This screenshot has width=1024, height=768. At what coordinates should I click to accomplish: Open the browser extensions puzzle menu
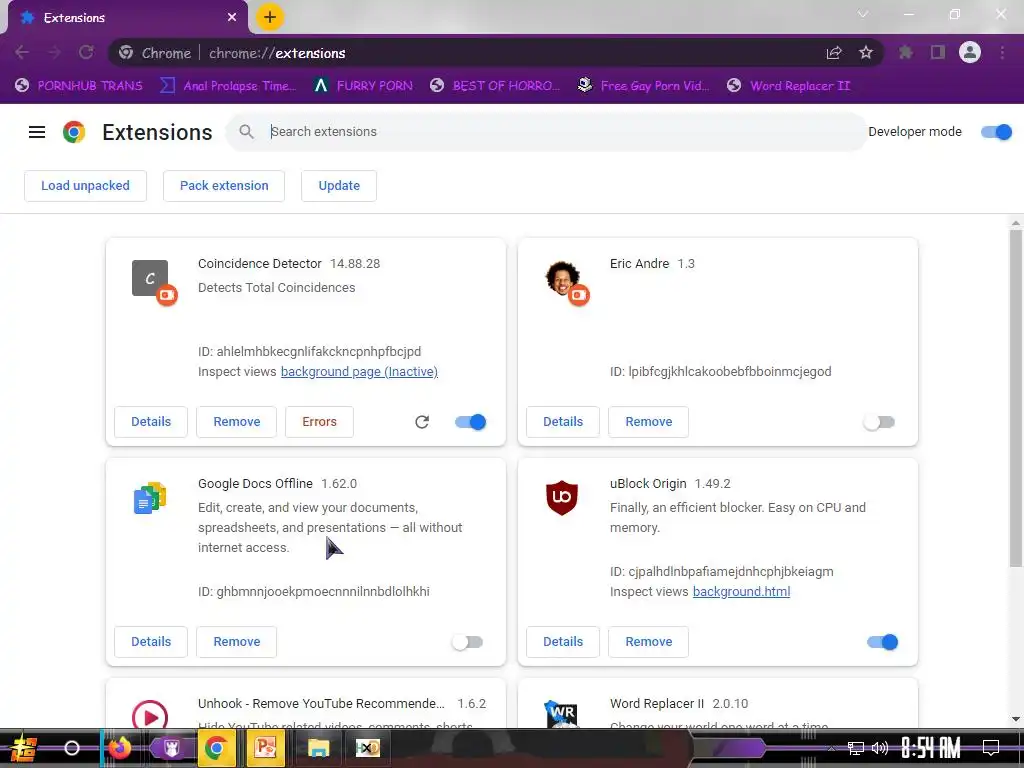pyautogui.click(x=905, y=52)
